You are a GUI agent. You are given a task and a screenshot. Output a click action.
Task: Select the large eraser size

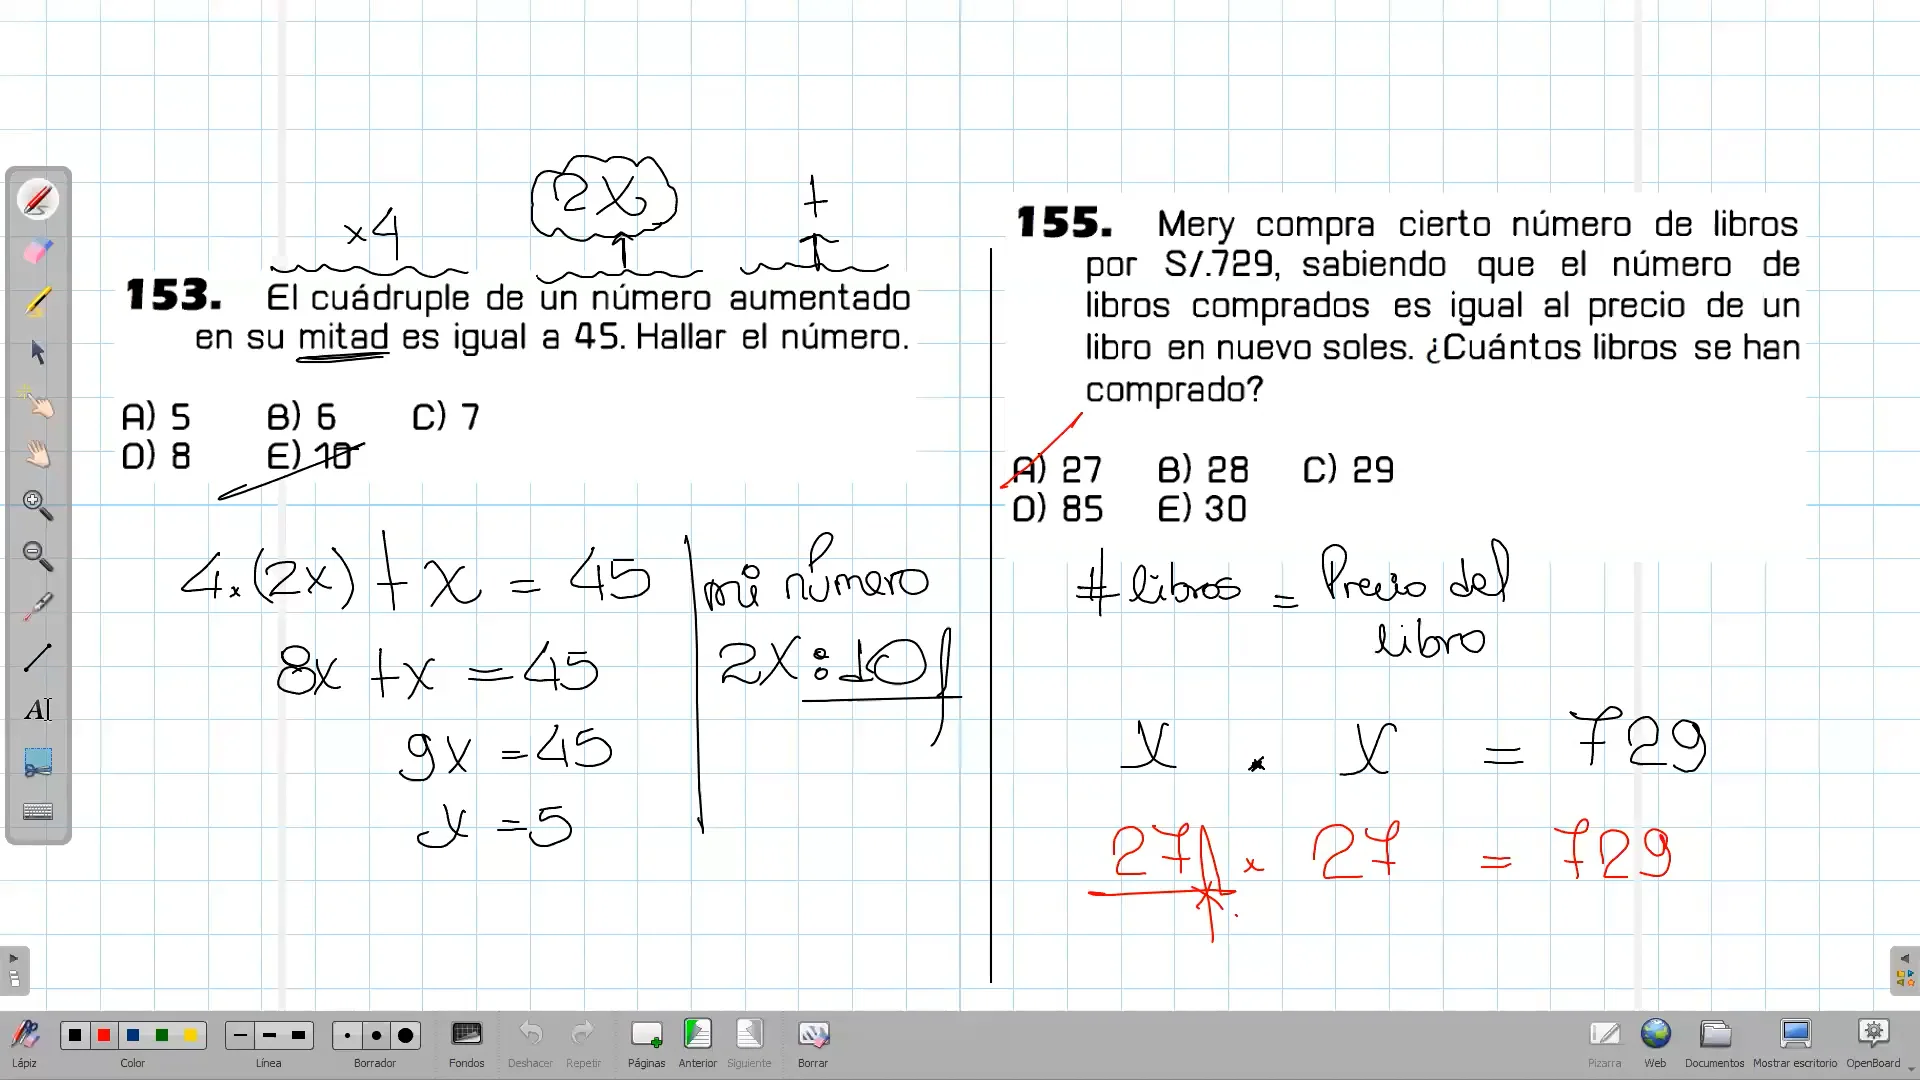[405, 1035]
